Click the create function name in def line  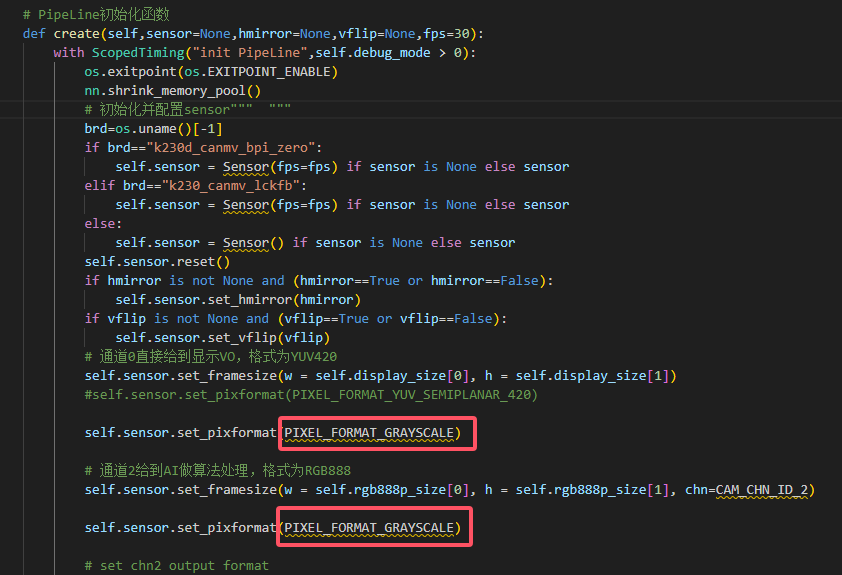(x=77, y=33)
